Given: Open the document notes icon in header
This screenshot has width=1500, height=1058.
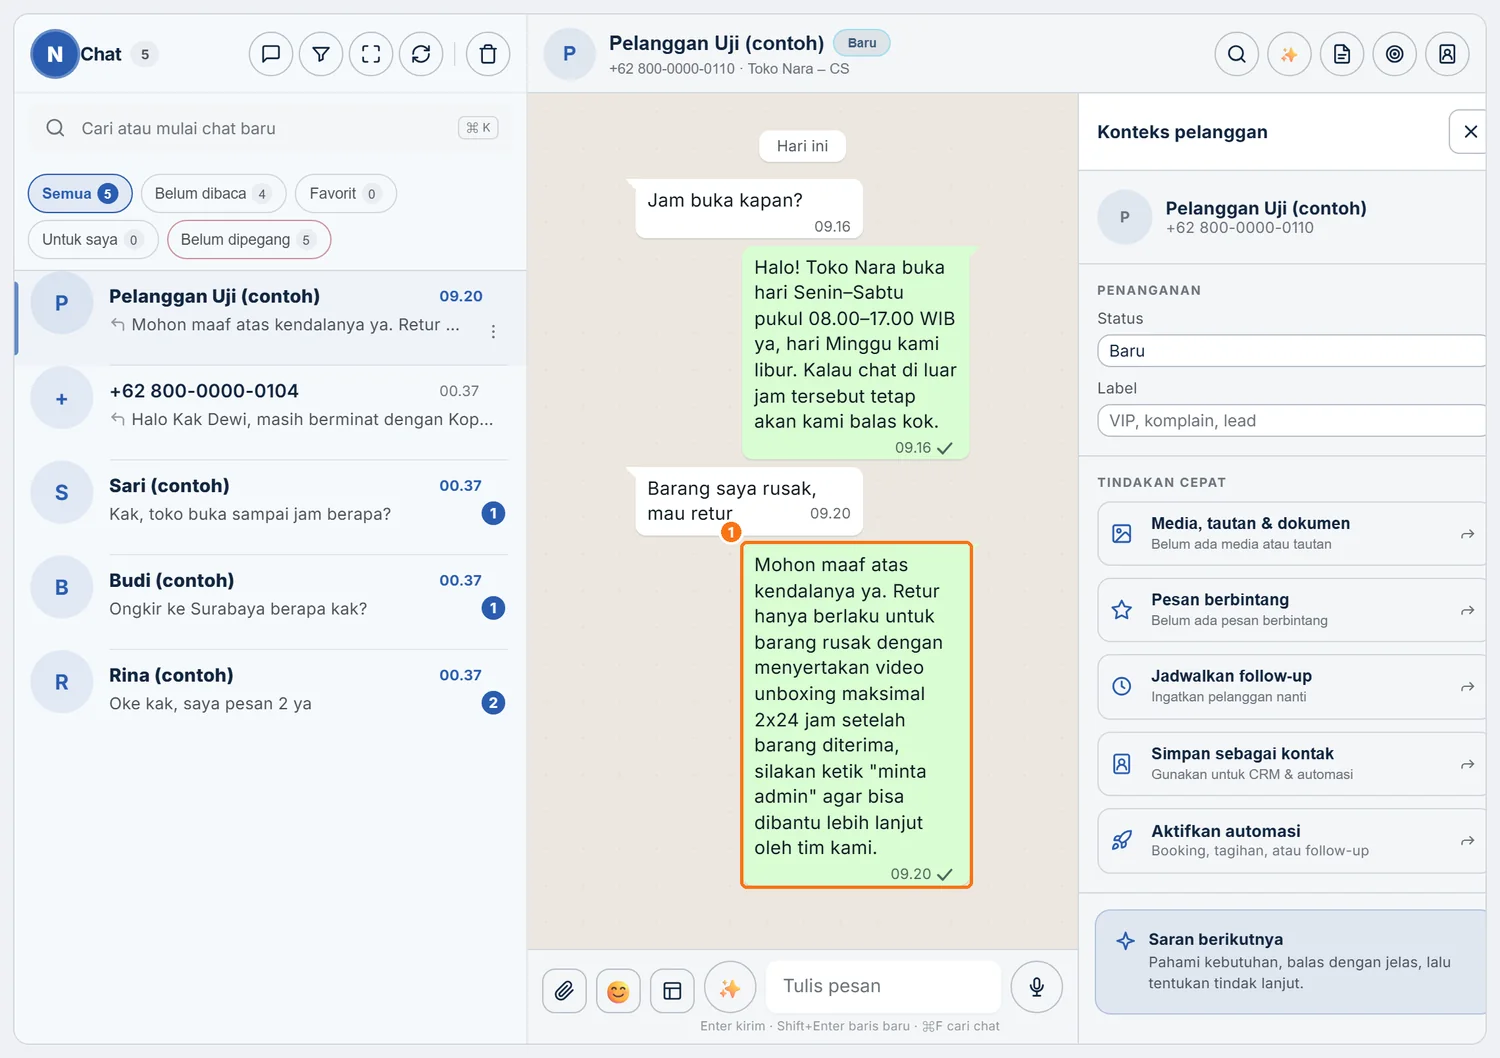Looking at the screenshot, I should point(1342,54).
